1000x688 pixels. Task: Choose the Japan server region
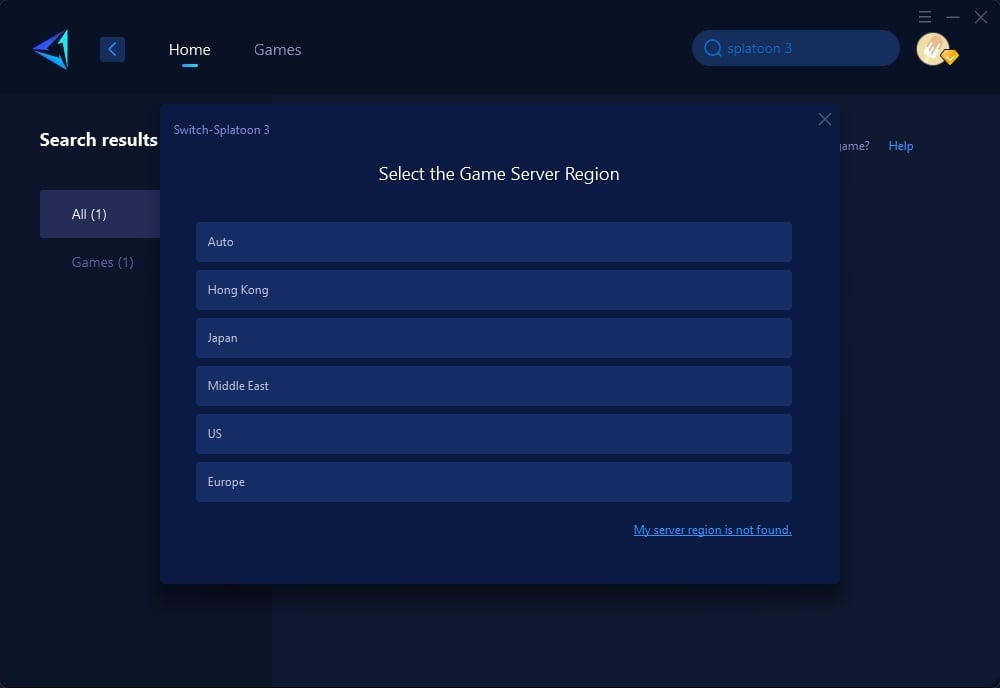(x=494, y=338)
